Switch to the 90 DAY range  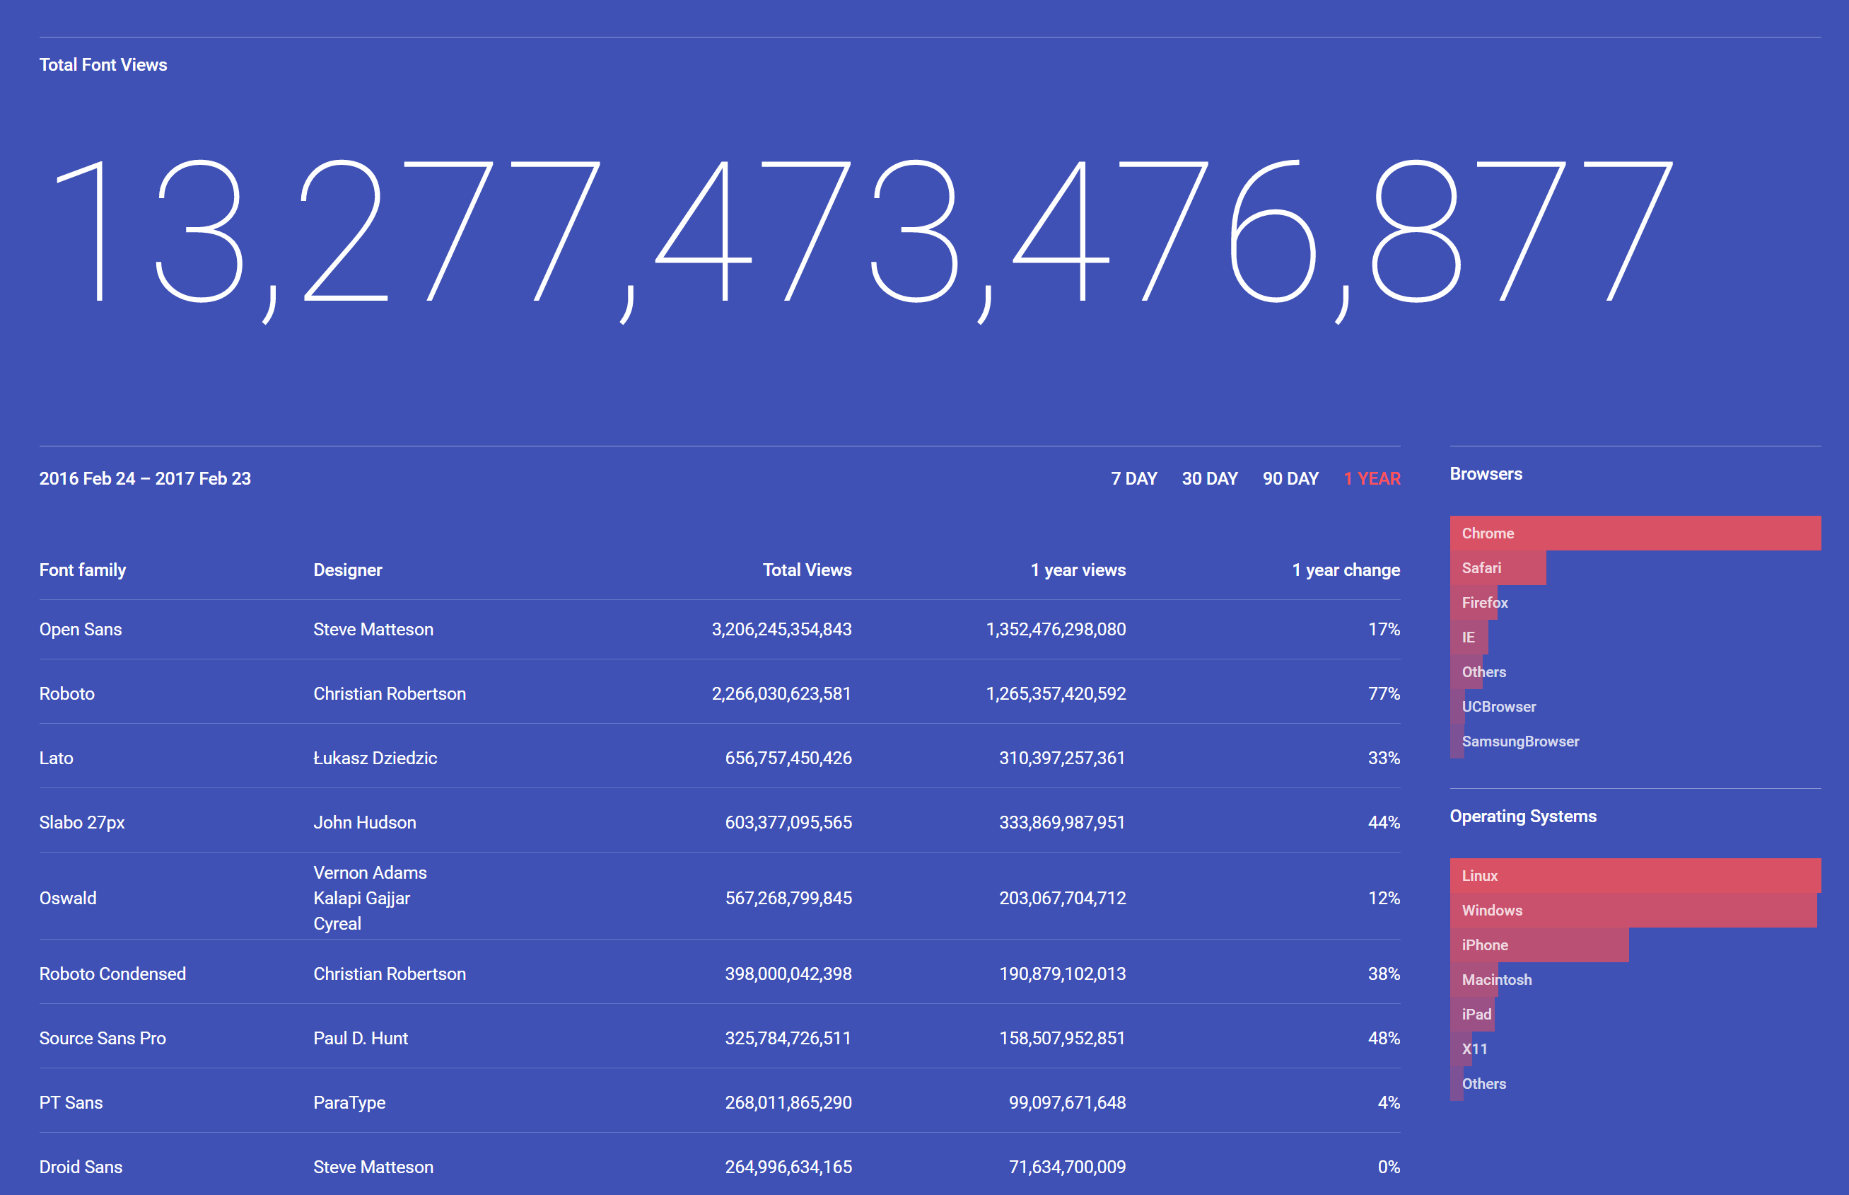[1291, 479]
